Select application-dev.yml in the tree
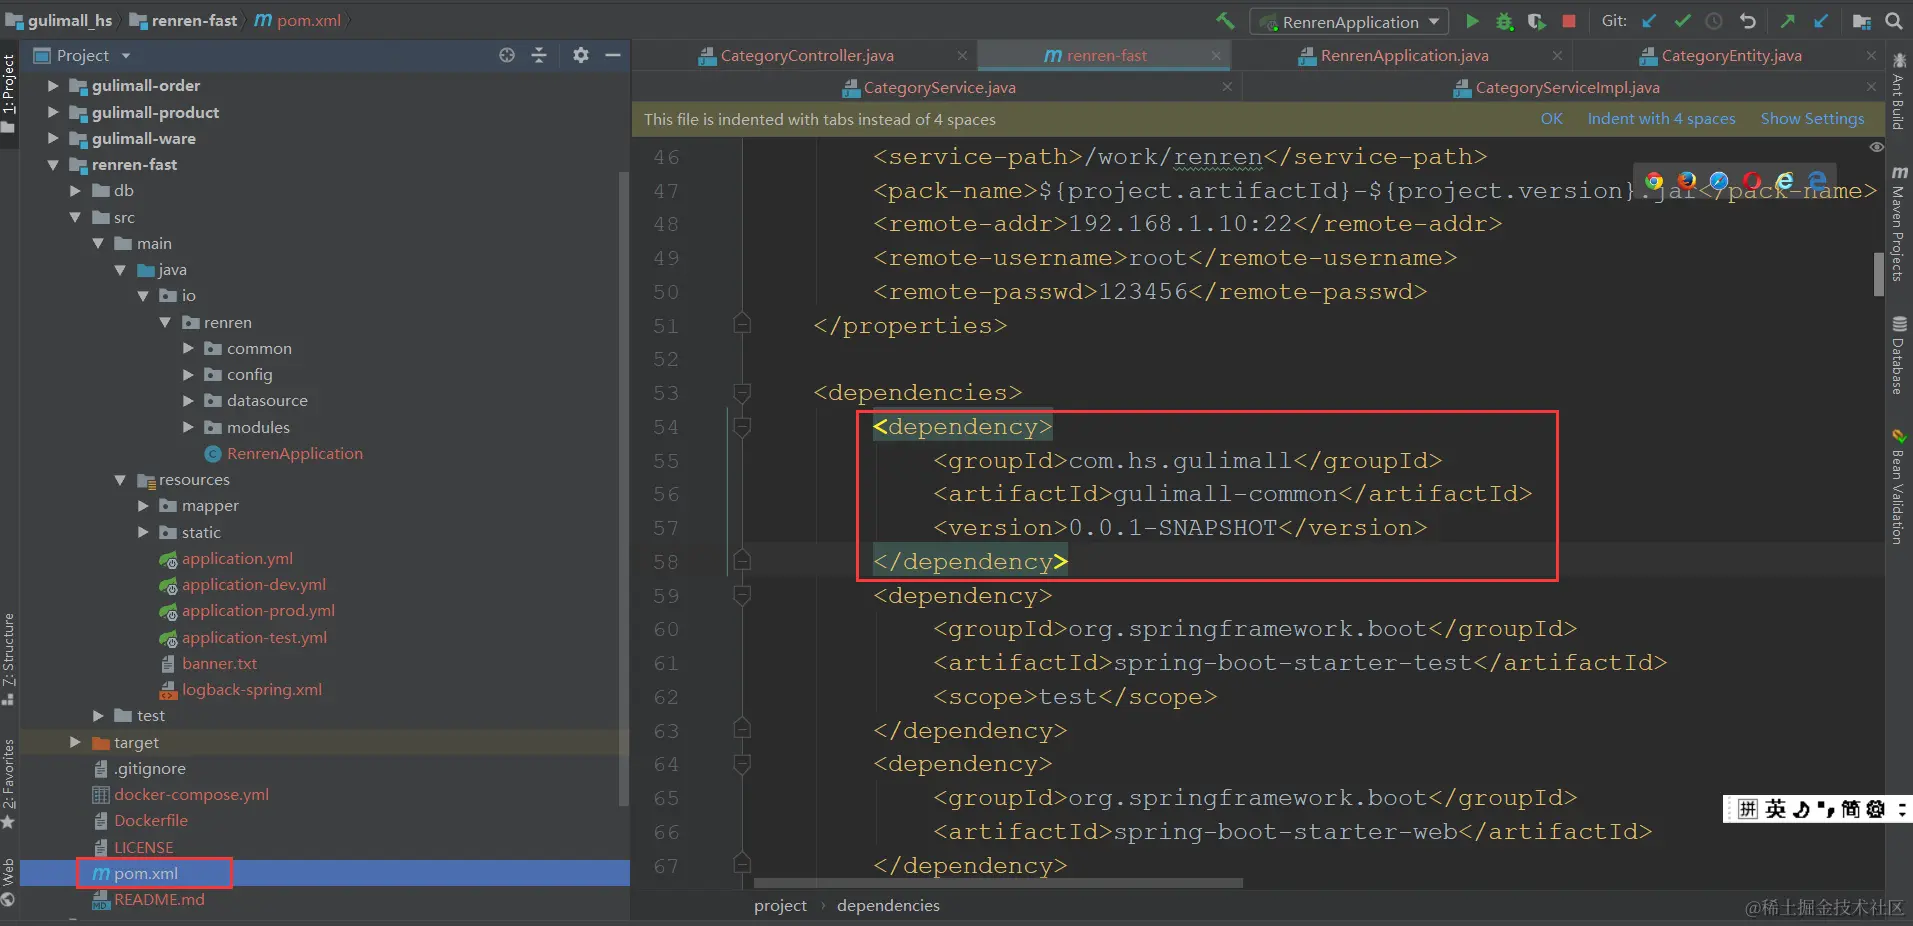1913x926 pixels. point(254,585)
